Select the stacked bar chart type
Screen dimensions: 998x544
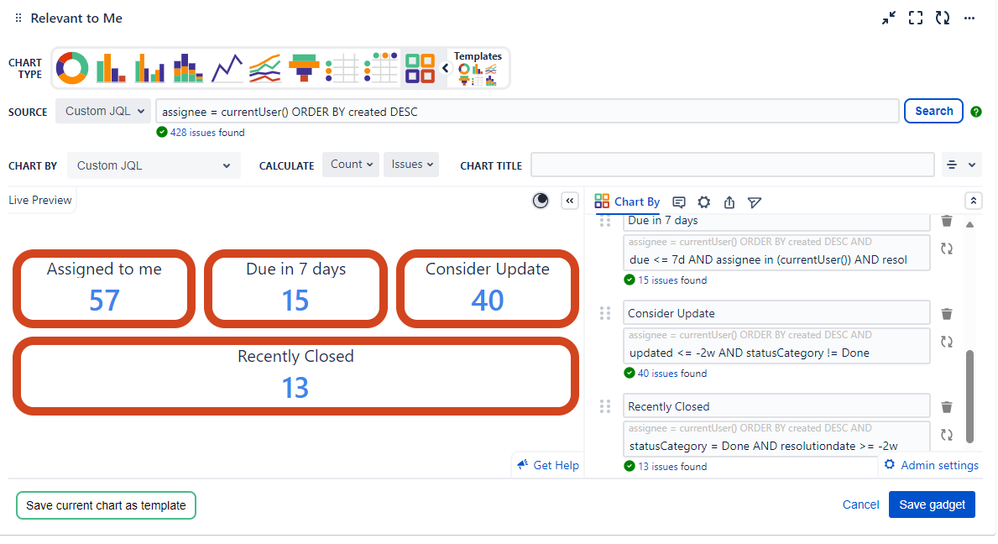click(x=188, y=68)
